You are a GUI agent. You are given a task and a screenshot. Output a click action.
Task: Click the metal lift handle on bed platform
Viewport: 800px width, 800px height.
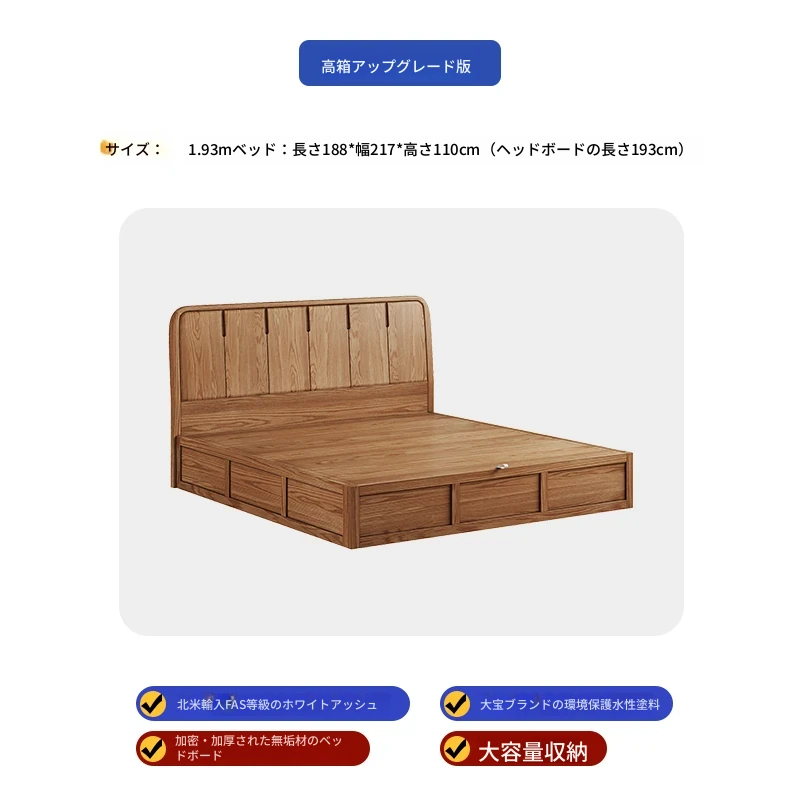coord(503,466)
